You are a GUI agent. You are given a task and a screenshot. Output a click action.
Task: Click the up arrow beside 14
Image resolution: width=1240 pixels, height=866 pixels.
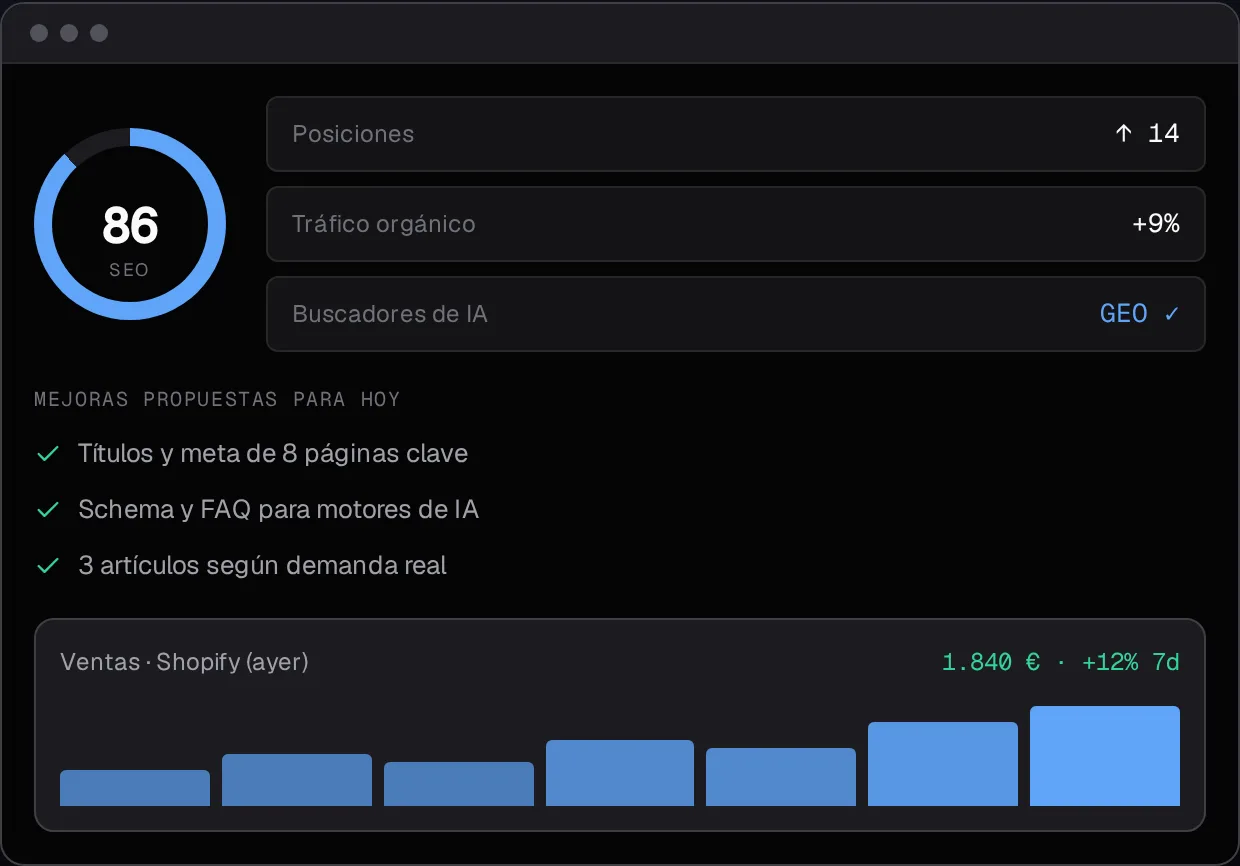pos(1123,133)
